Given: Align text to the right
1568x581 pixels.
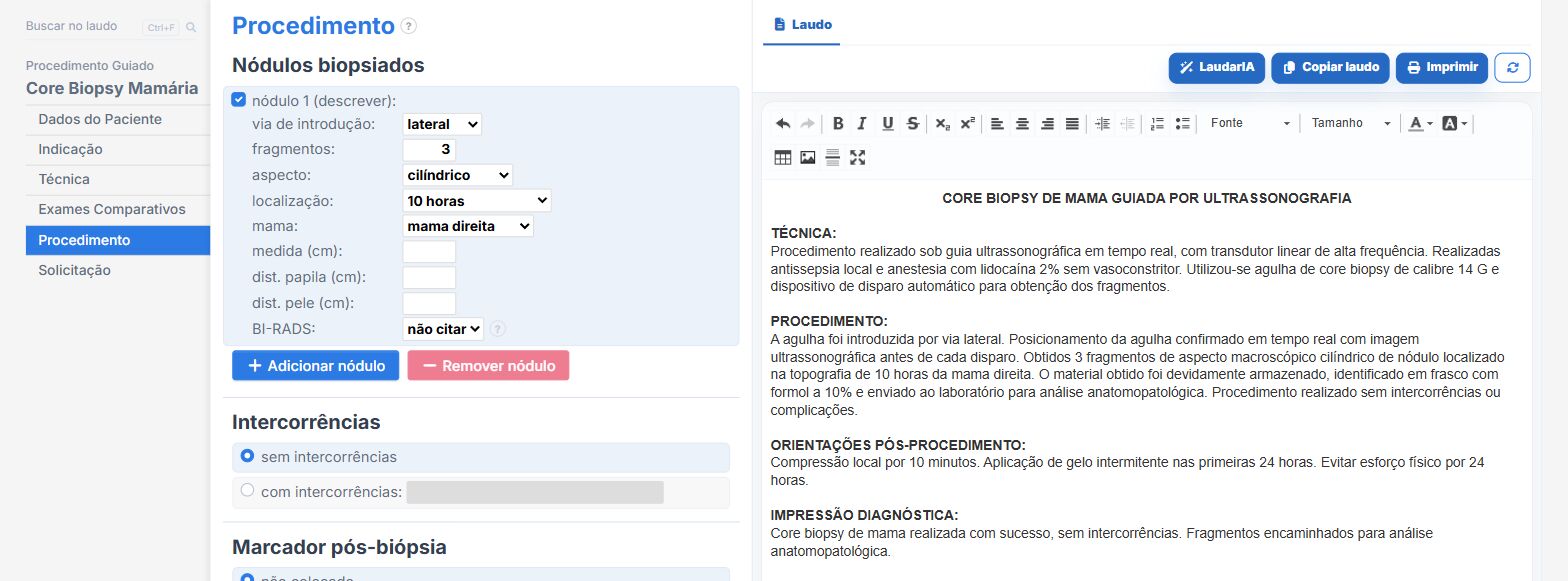Looking at the screenshot, I should [1047, 124].
